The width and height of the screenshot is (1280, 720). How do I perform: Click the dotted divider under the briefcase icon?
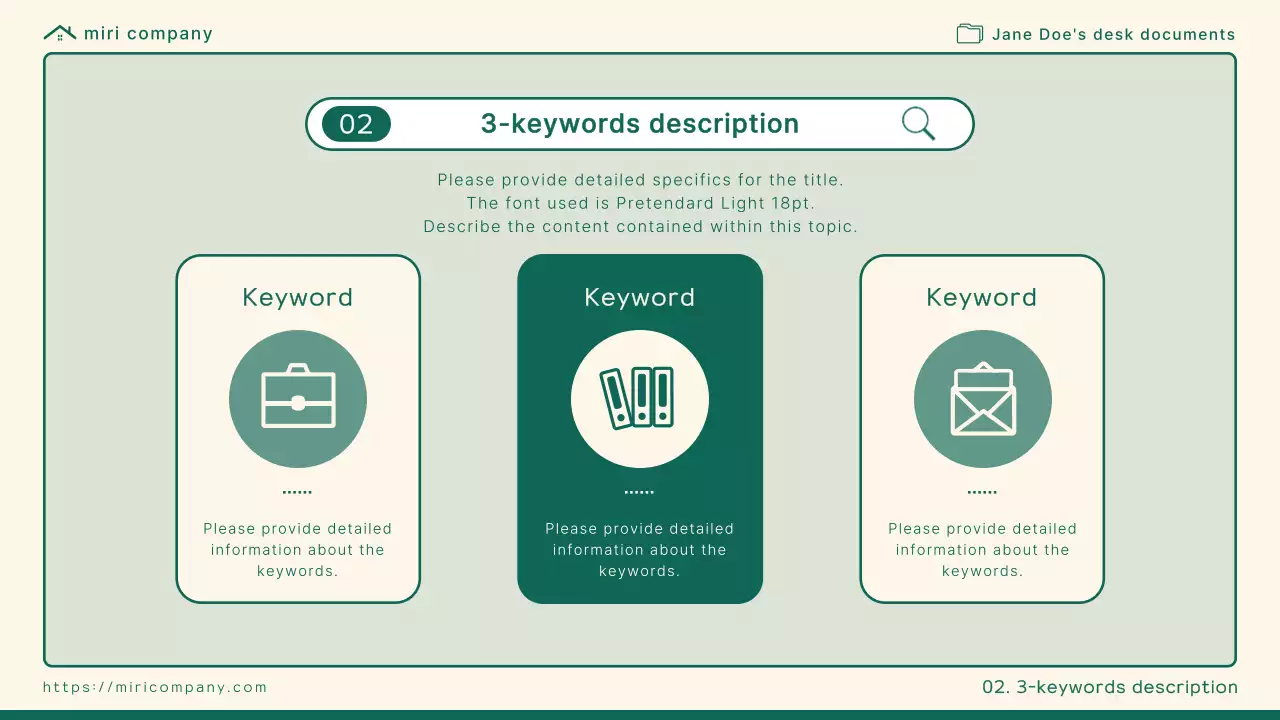[298, 492]
